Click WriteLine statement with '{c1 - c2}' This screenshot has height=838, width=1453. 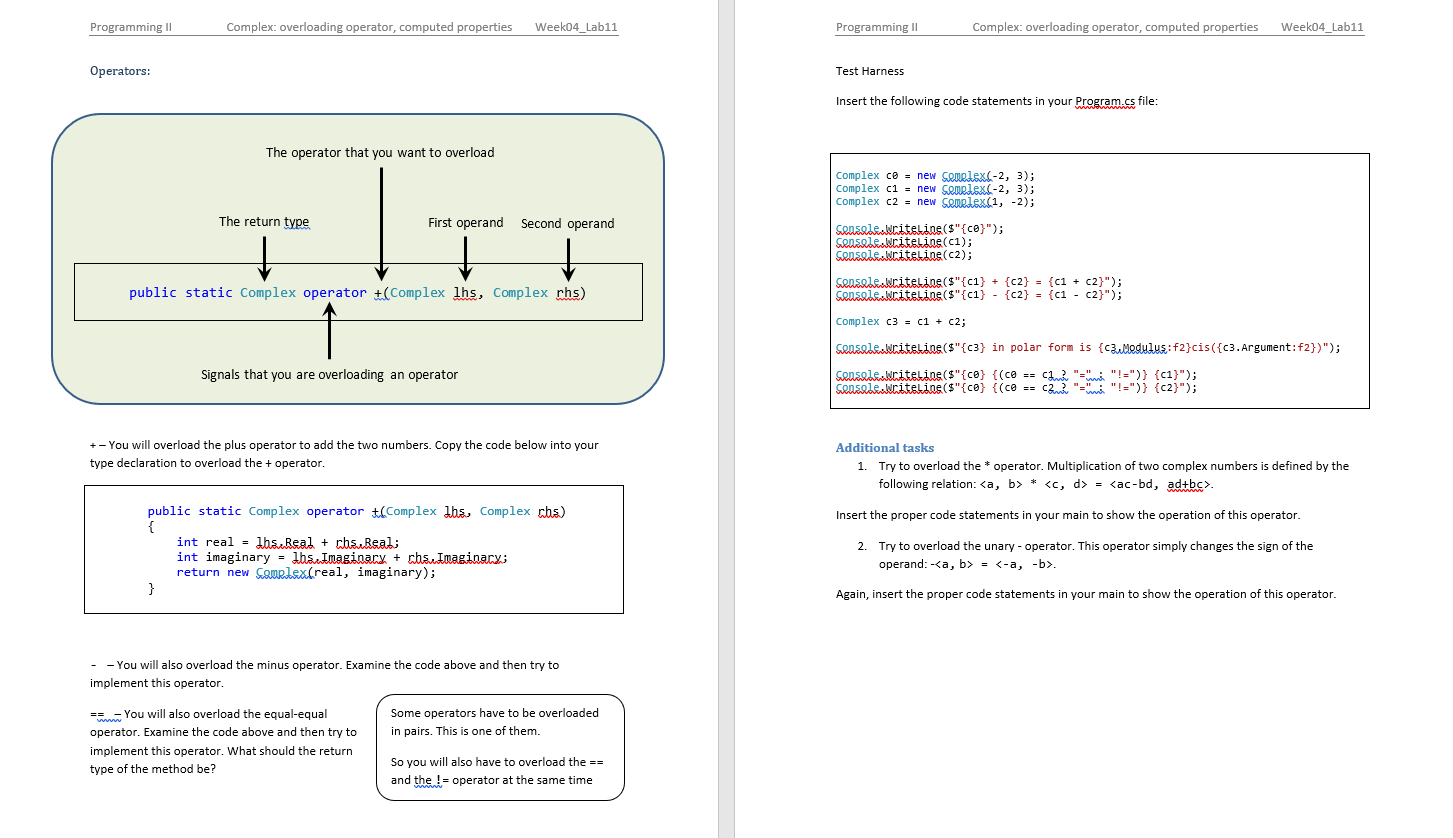979,294
